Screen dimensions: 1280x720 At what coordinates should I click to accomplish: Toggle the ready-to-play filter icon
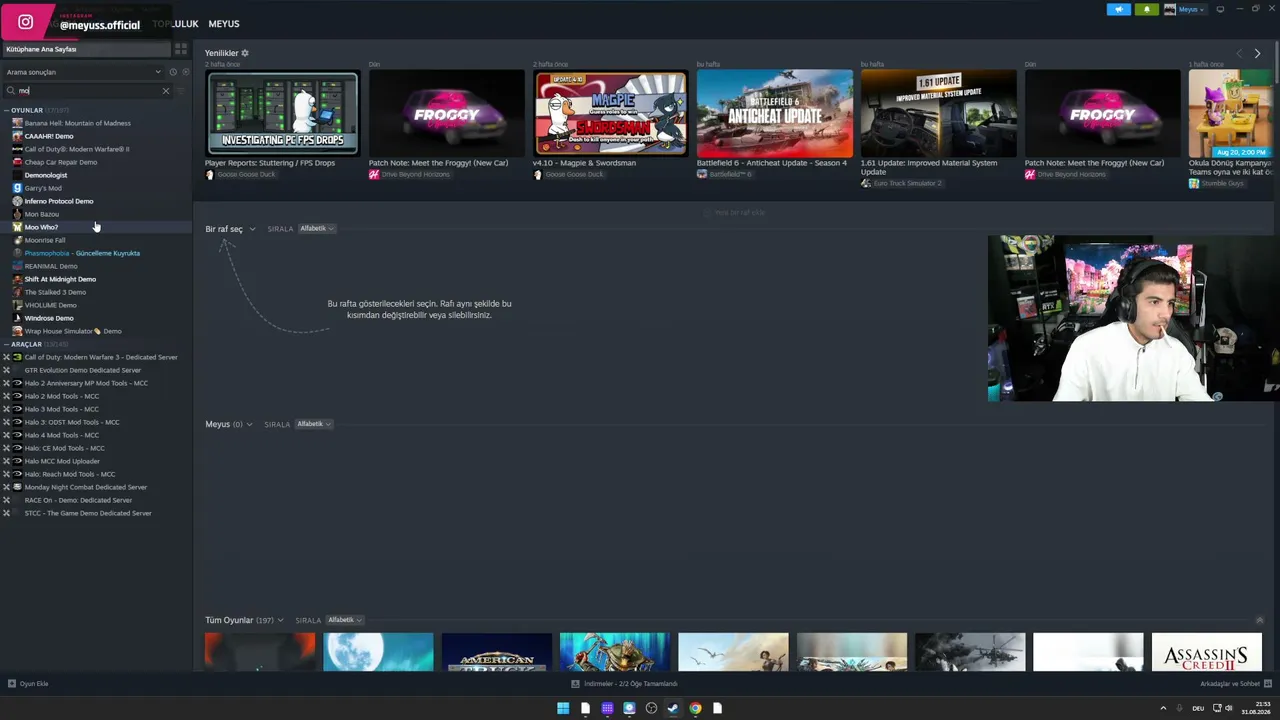[185, 72]
